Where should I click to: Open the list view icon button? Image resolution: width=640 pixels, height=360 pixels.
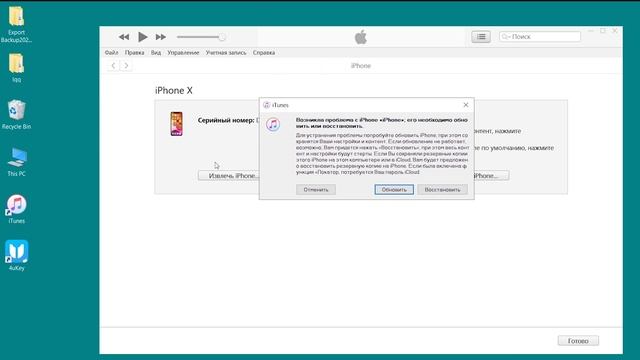(481, 37)
